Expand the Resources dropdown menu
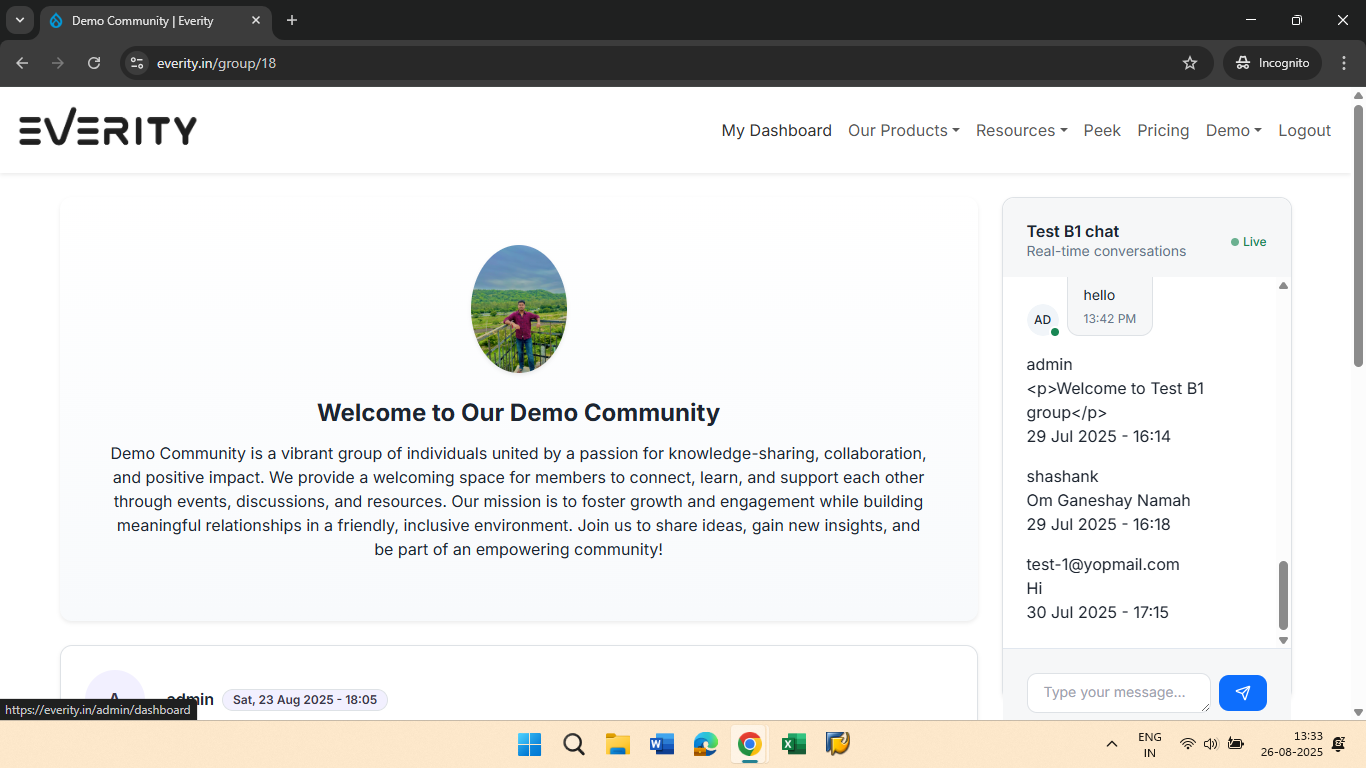The width and height of the screenshot is (1366, 768). (1022, 130)
